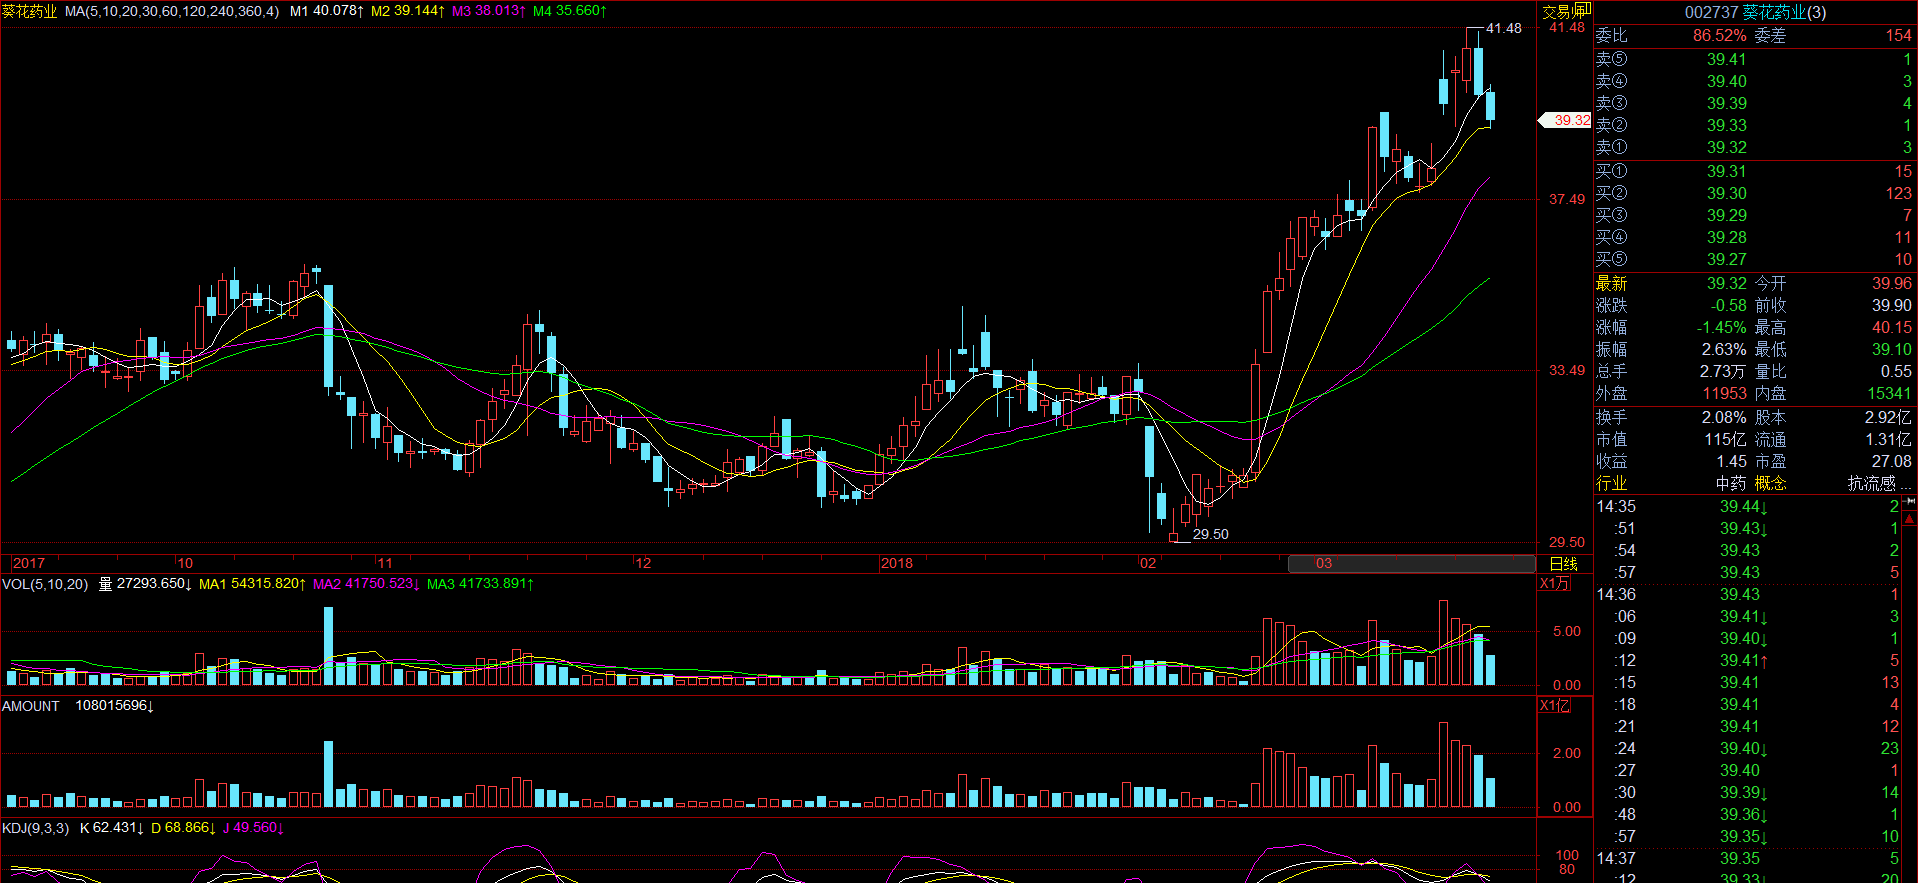Click the 最低 39.10 low price field

[1833, 349]
